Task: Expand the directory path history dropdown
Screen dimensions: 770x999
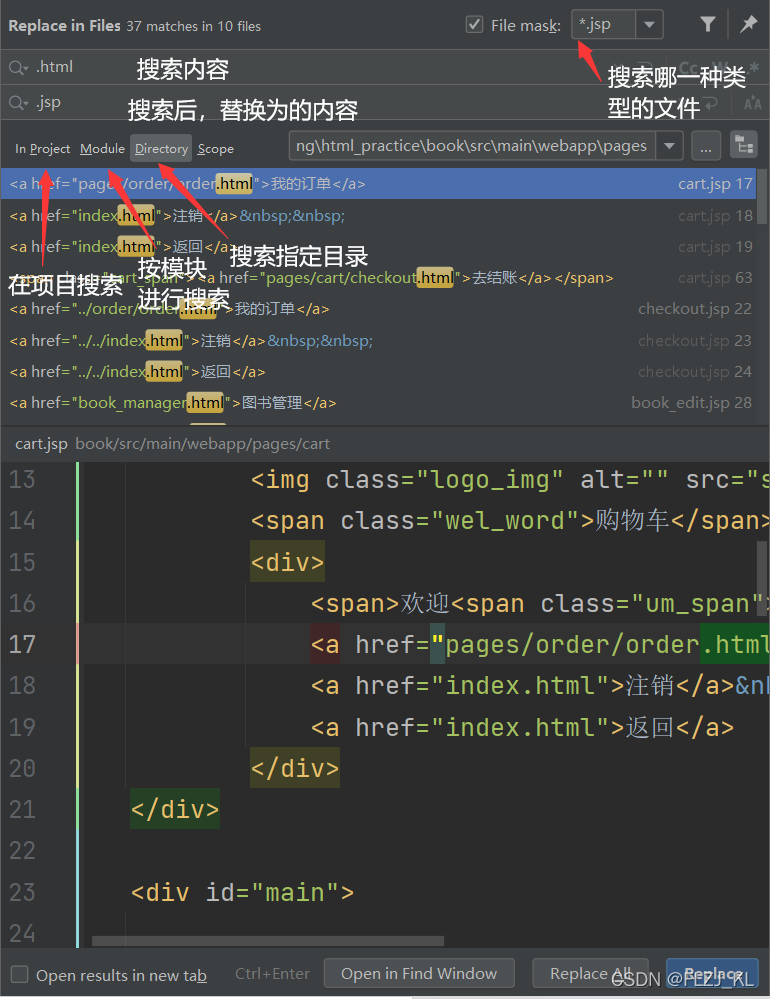Action: pos(669,146)
